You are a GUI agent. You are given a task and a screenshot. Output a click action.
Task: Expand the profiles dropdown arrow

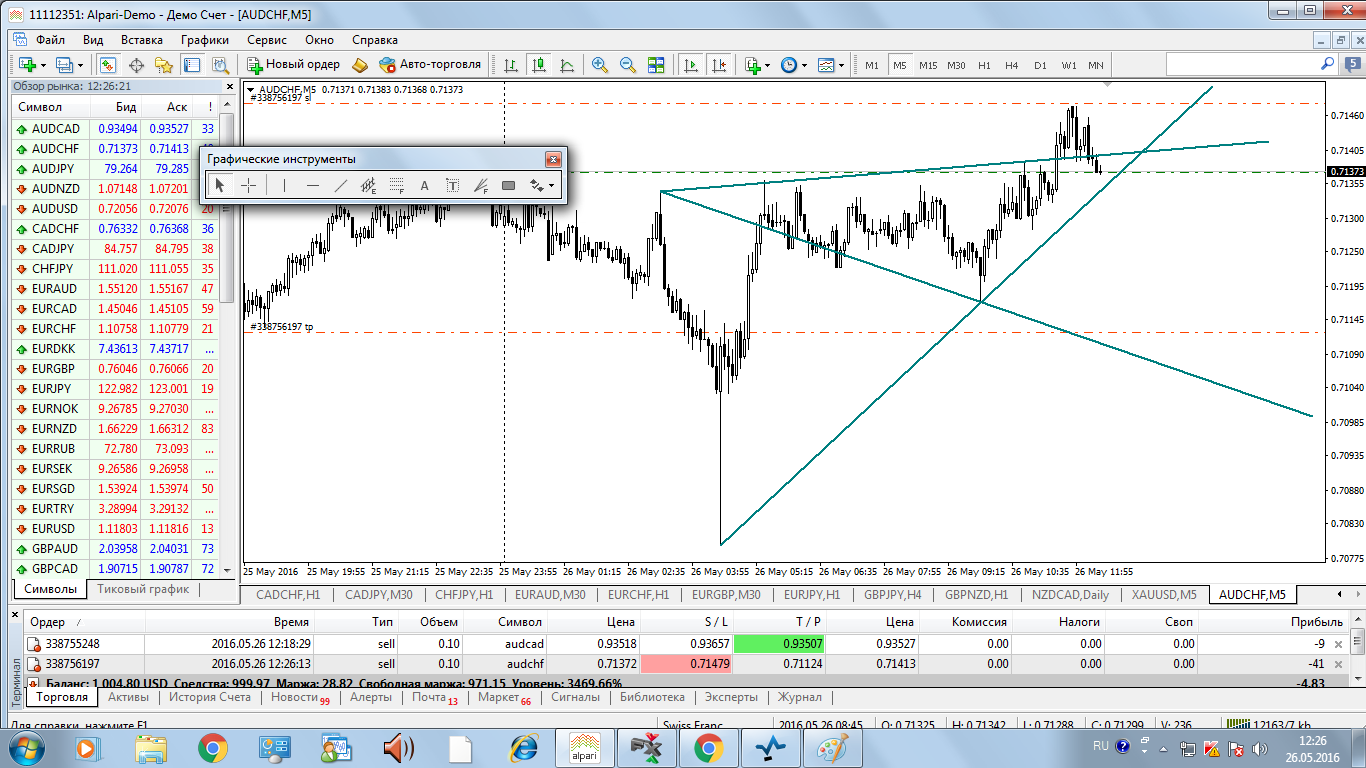pos(80,65)
